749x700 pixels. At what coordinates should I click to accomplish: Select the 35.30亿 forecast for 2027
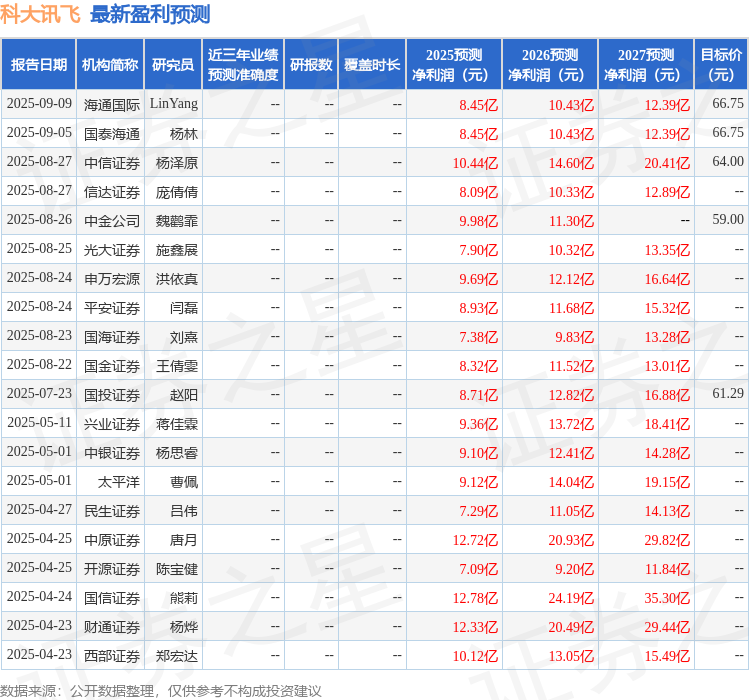click(667, 598)
